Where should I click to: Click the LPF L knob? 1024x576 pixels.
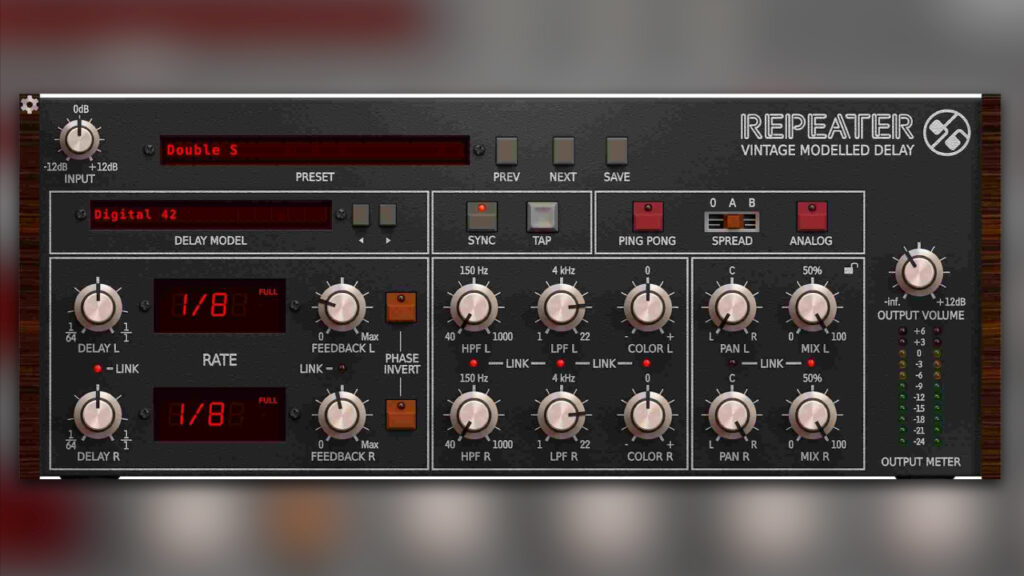click(561, 307)
